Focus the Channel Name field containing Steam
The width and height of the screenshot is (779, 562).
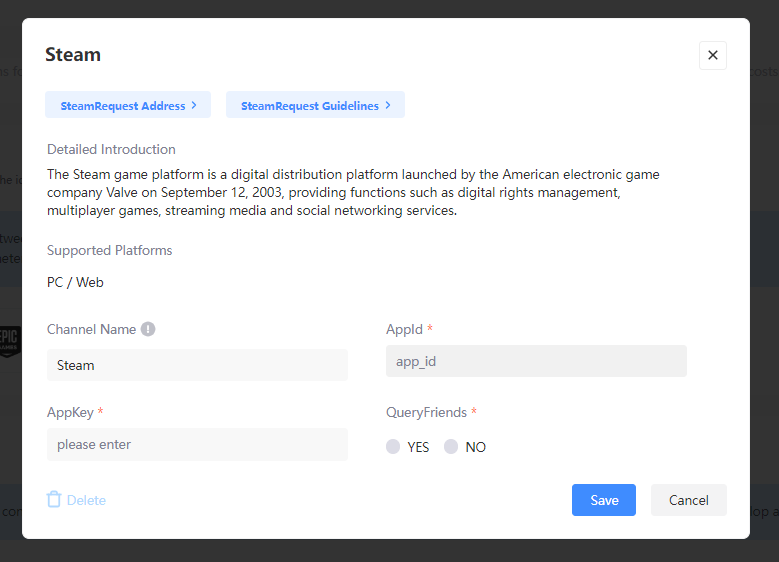coord(197,365)
